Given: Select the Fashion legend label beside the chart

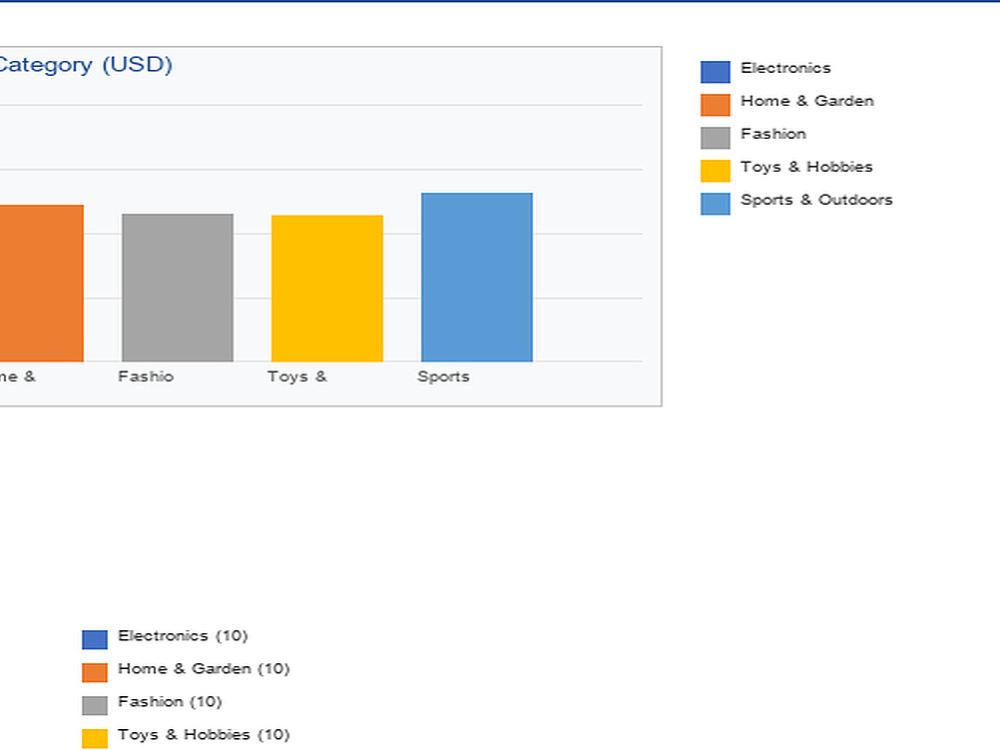Looking at the screenshot, I should click(x=773, y=134).
